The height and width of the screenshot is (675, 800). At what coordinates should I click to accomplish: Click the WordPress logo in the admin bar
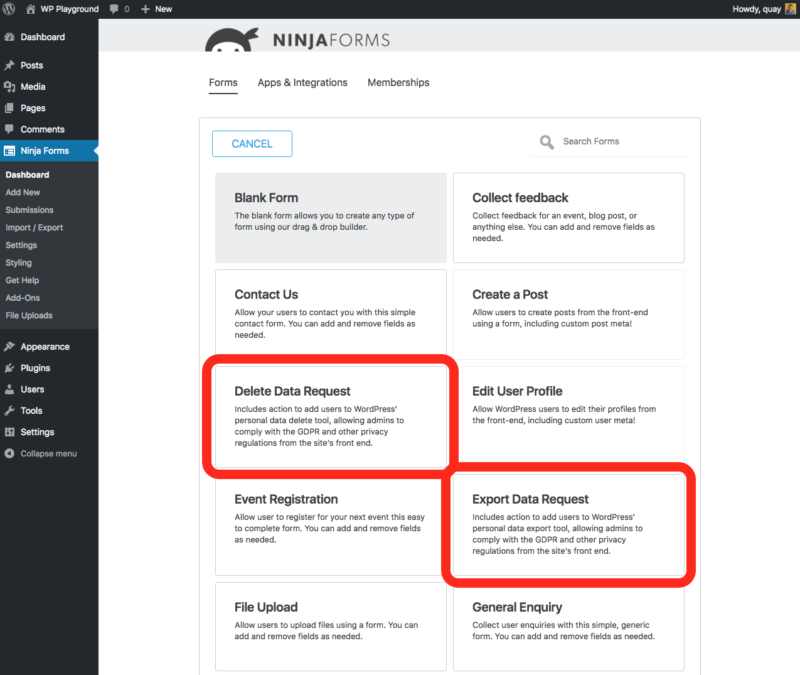pos(9,9)
